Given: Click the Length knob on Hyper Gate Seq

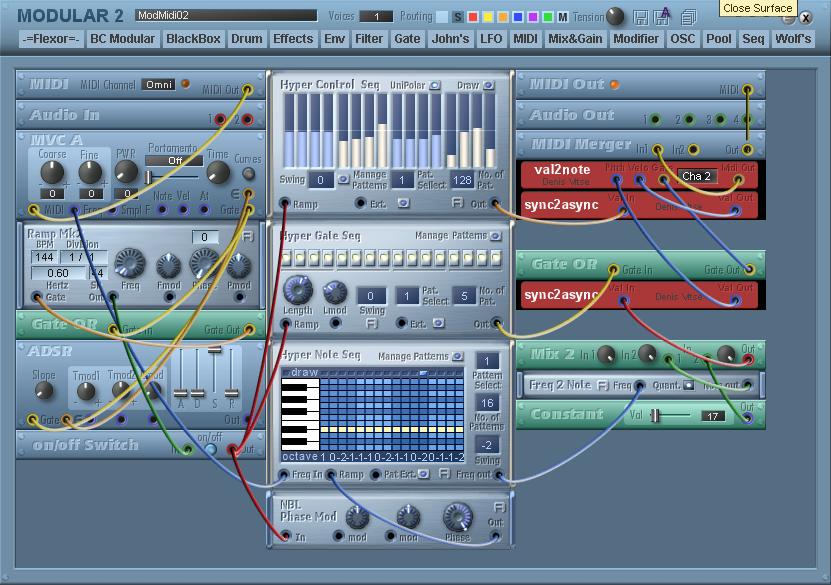Looking at the screenshot, I should click(x=298, y=291).
